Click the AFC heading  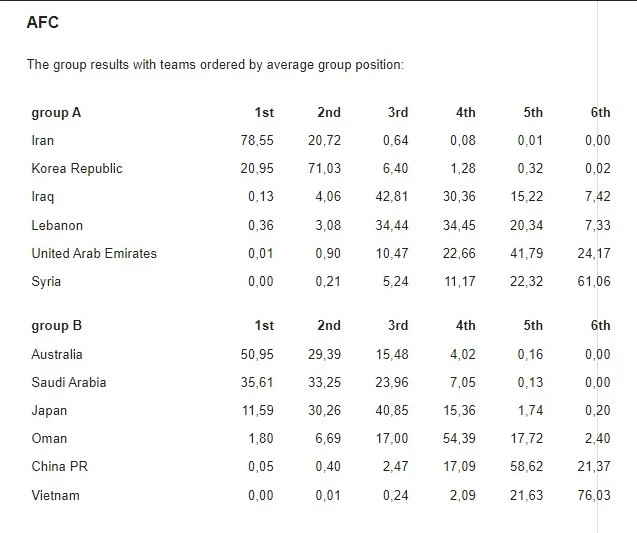pyautogui.click(x=43, y=23)
